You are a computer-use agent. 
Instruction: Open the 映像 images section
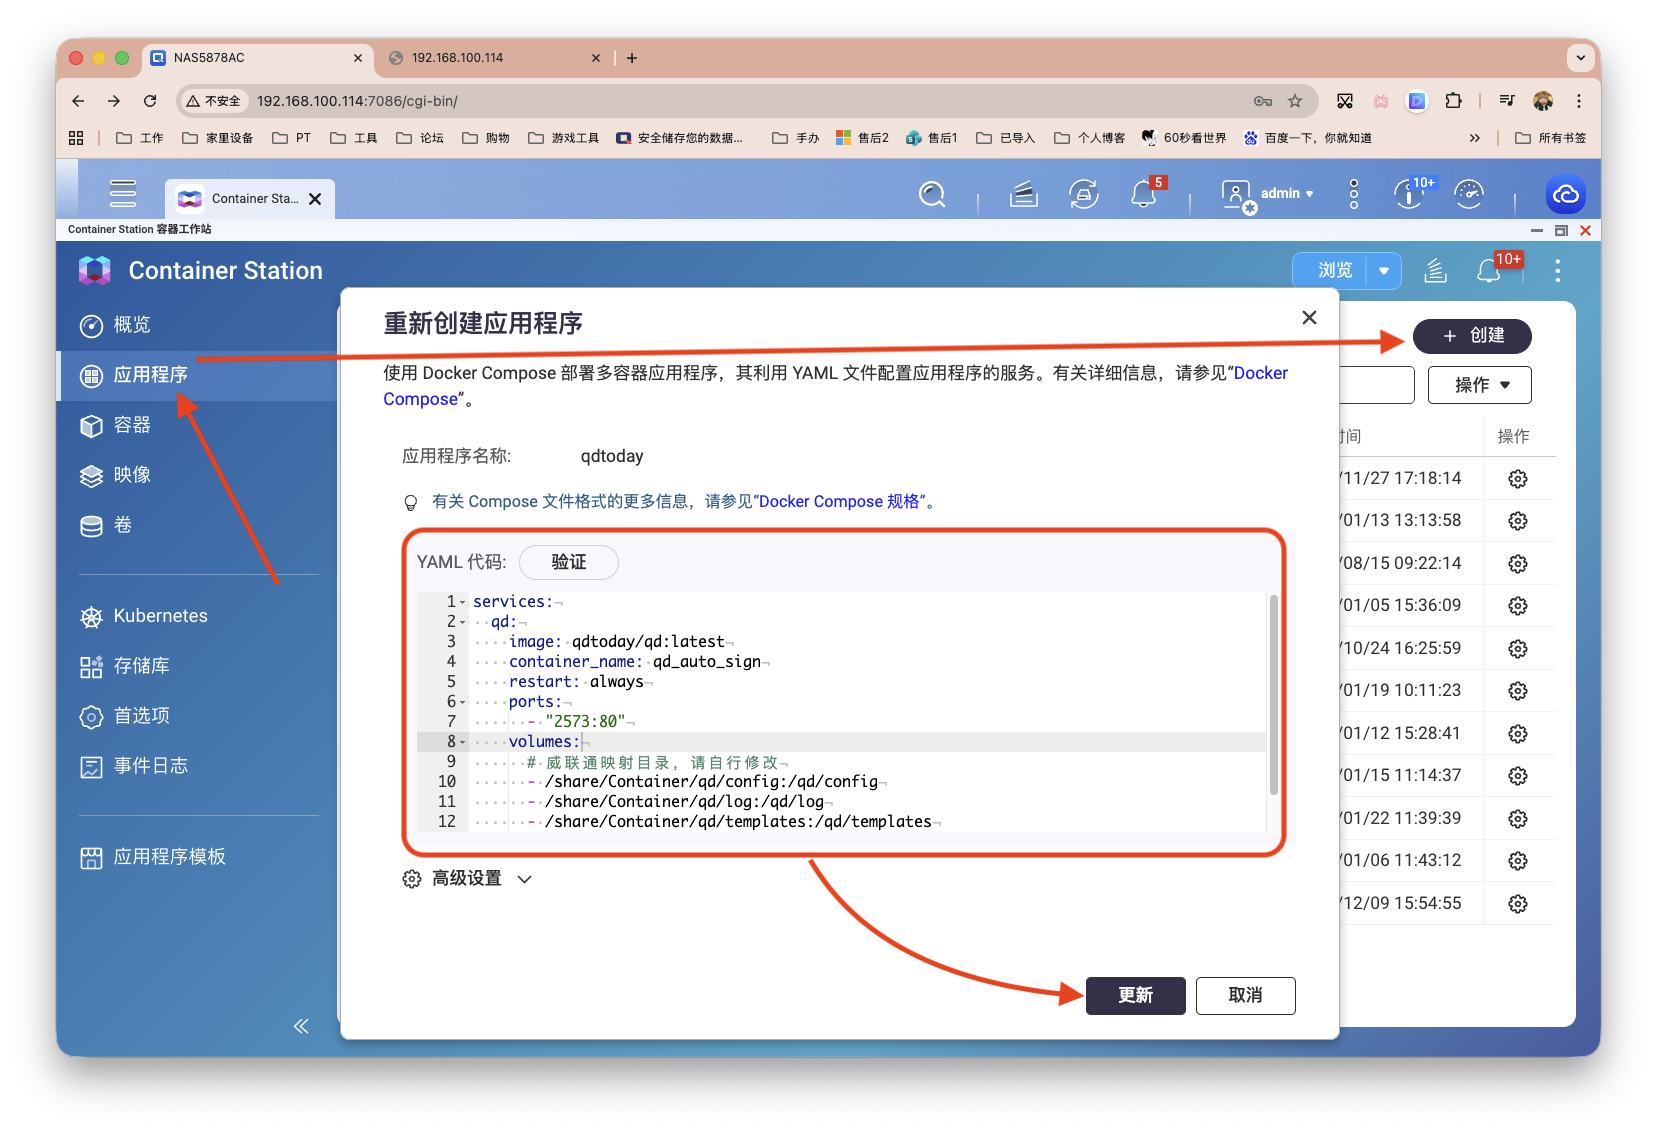[133, 475]
